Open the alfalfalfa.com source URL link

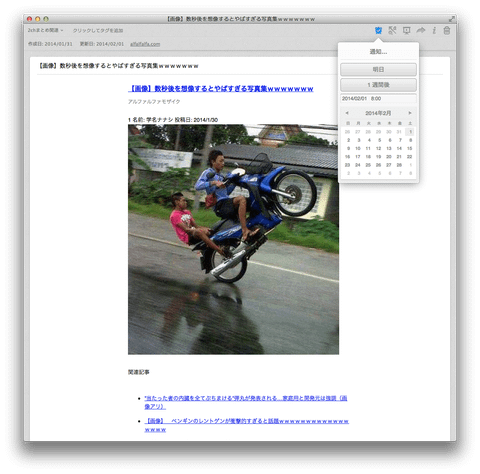pyautogui.click(x=145, y=44)
